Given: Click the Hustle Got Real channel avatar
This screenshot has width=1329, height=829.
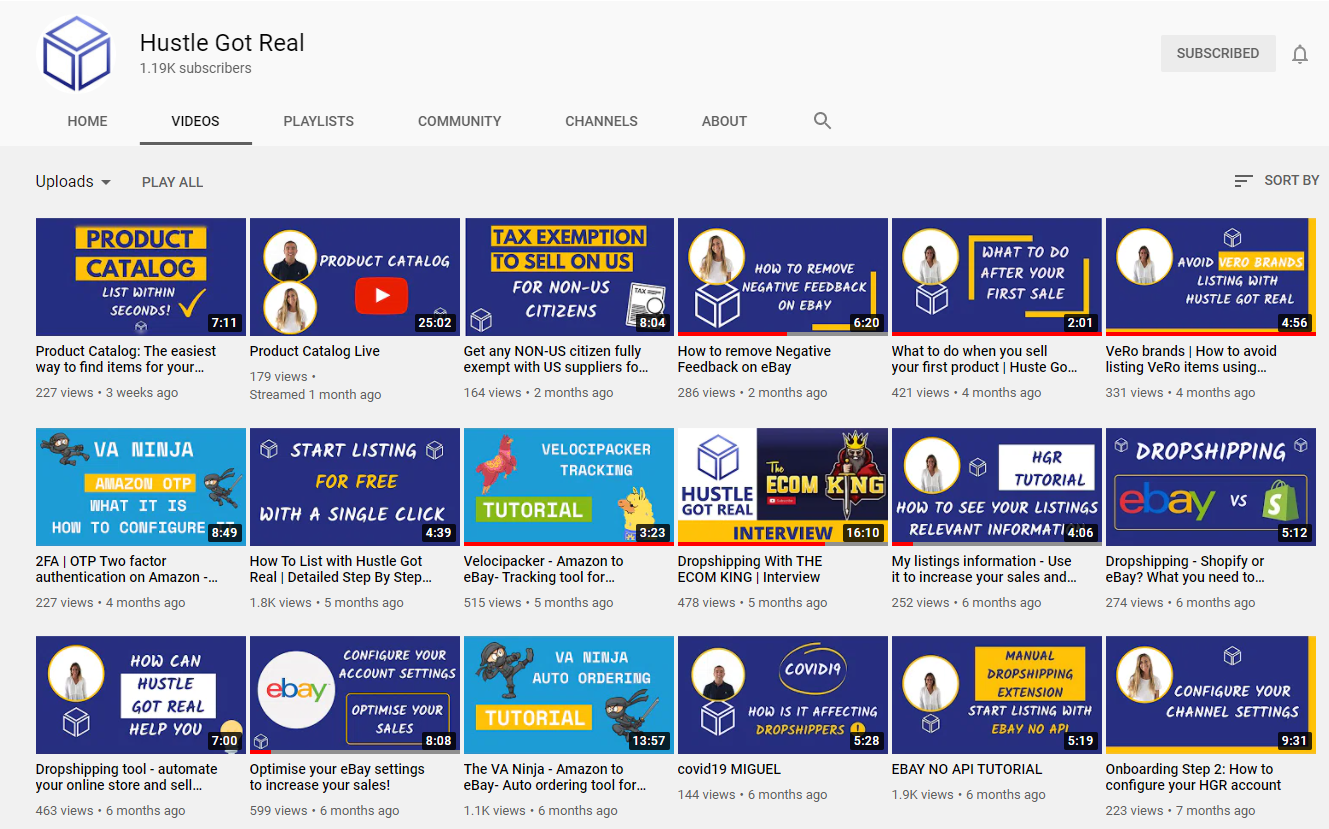Looking at the screenshot, I should tap(76, 54).
